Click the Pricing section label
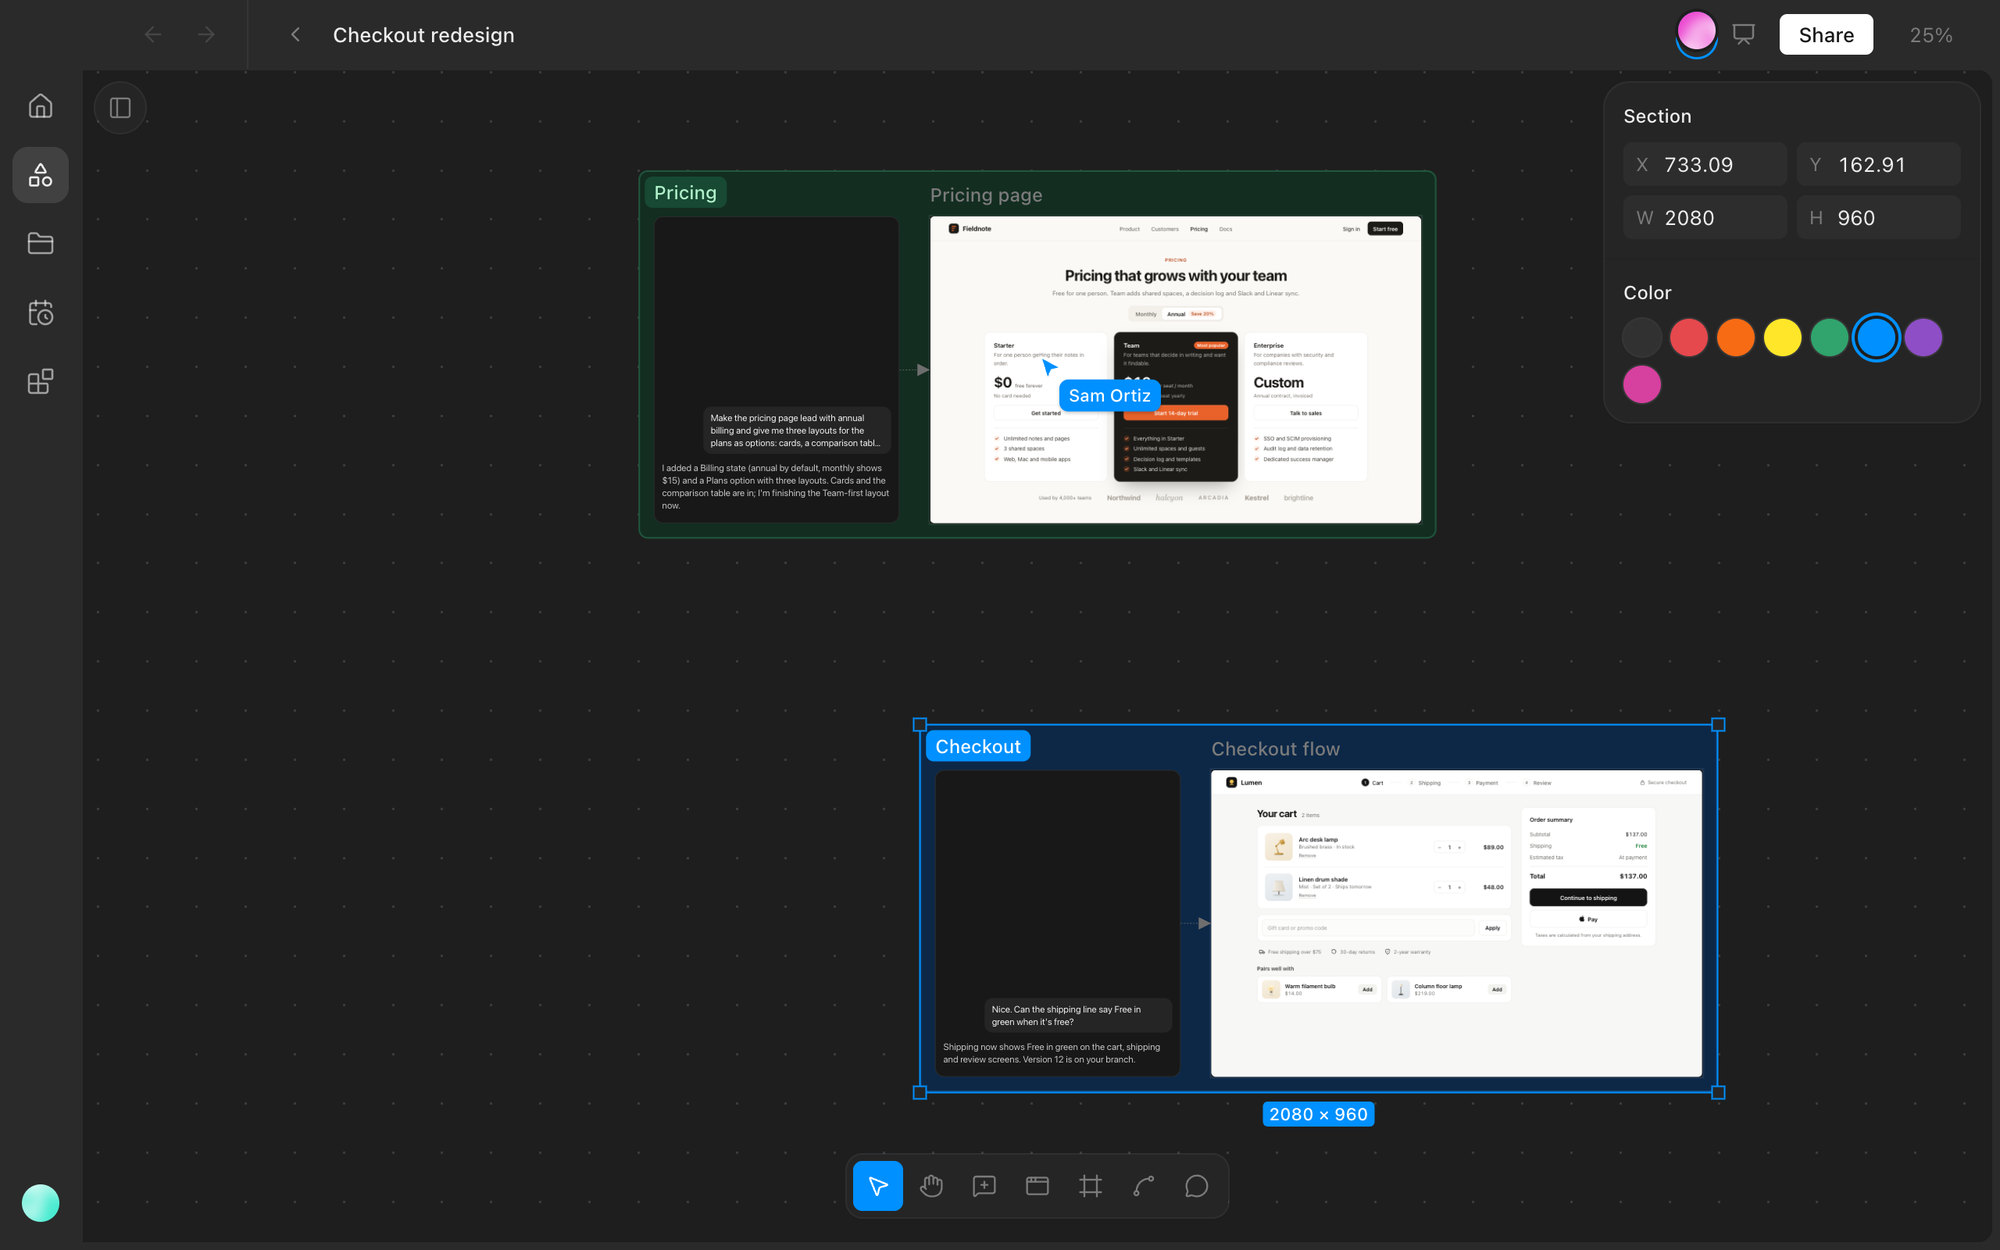Screen dimensions: 2000x1250 (685, 193)
